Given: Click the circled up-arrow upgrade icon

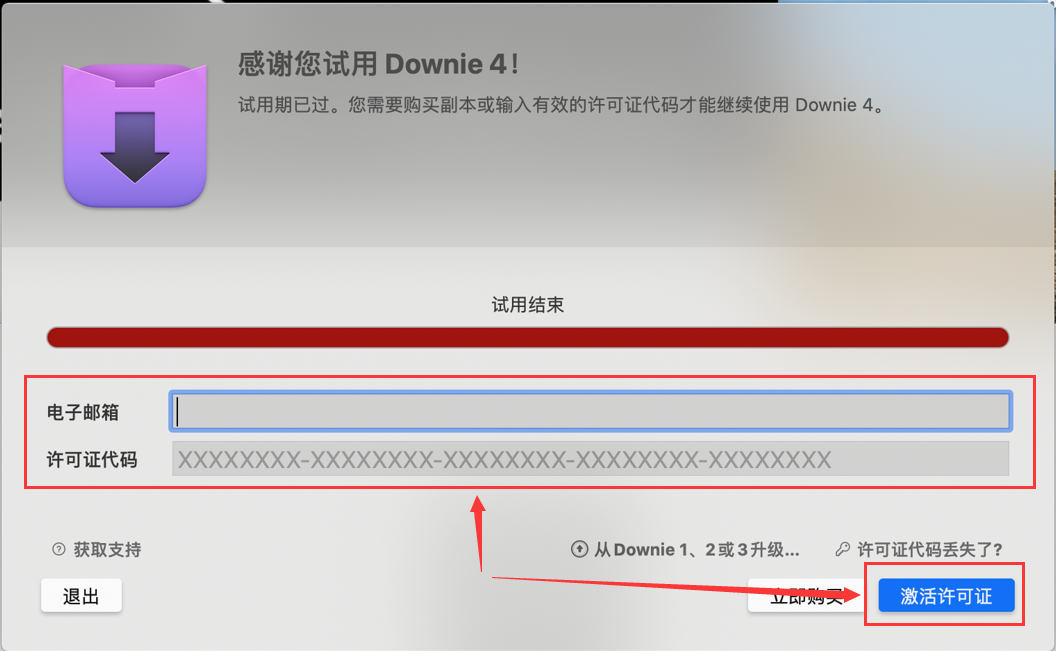Looking at the screenshot, I should click(579, 549).
